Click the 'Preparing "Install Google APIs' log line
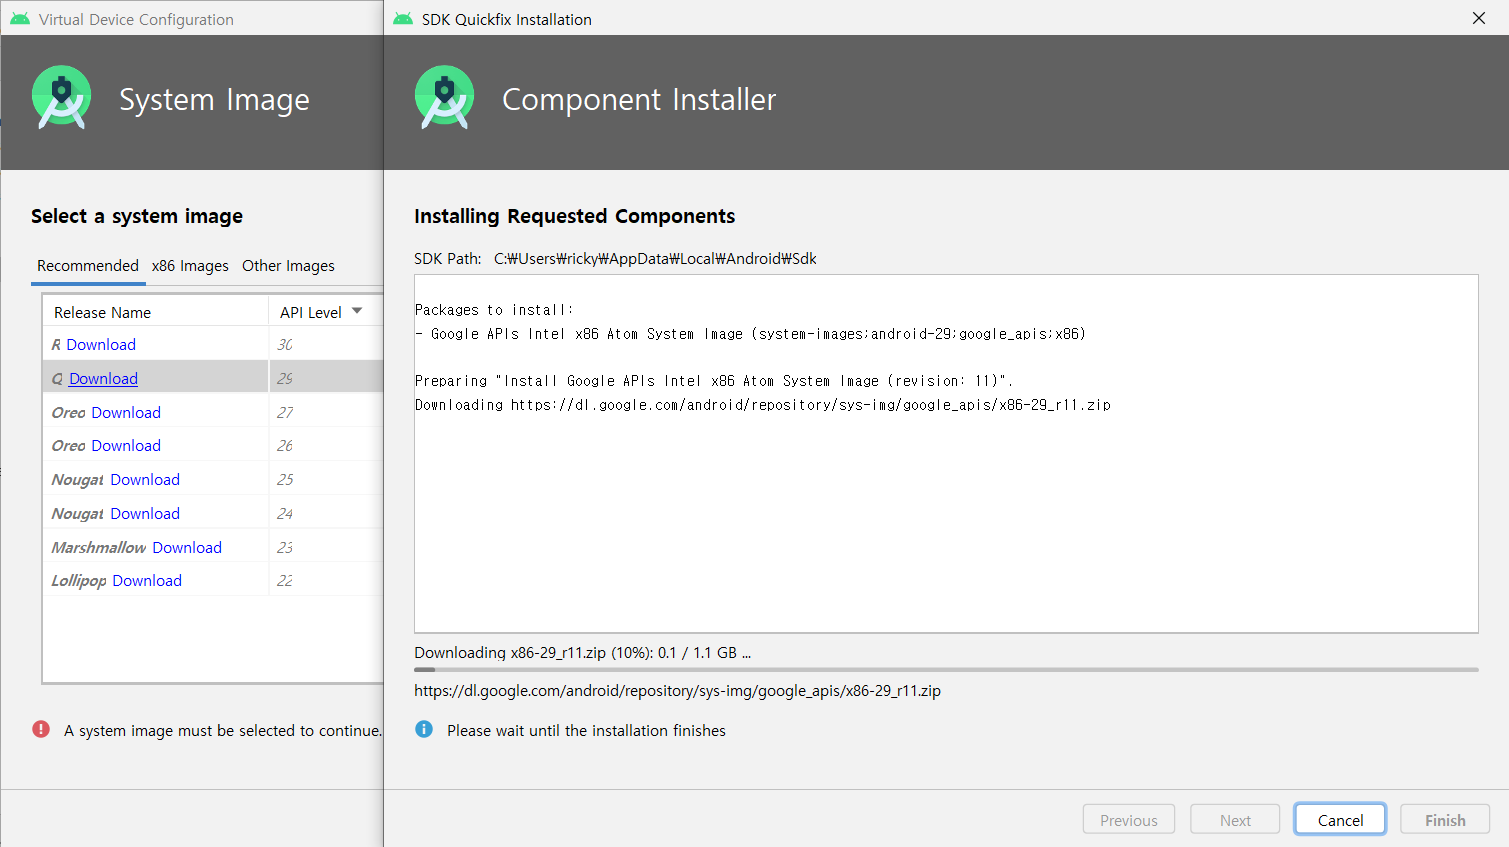The image size is (1509, 847). [714, 381]
